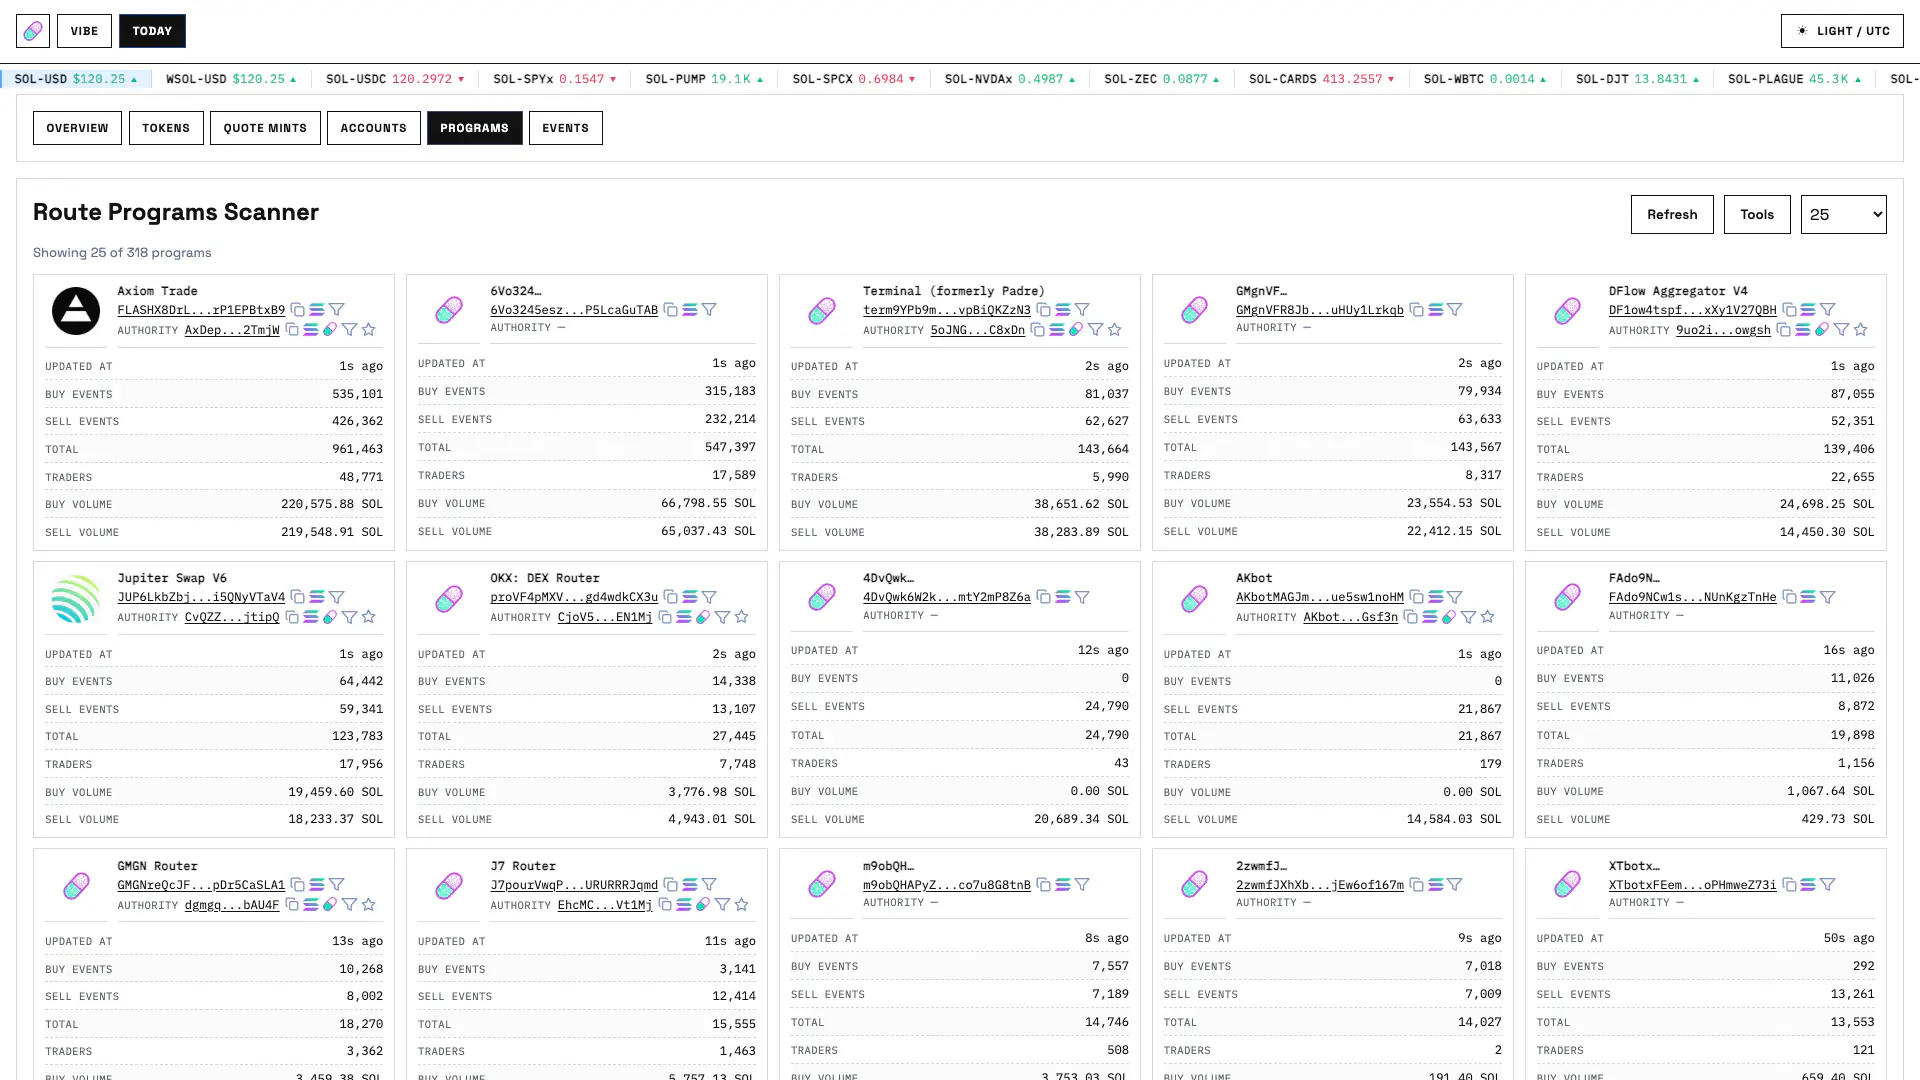Open the SOL-PUMP ticker entry
This screenshot has height=1080, width=1920.
tap(704, 78)
